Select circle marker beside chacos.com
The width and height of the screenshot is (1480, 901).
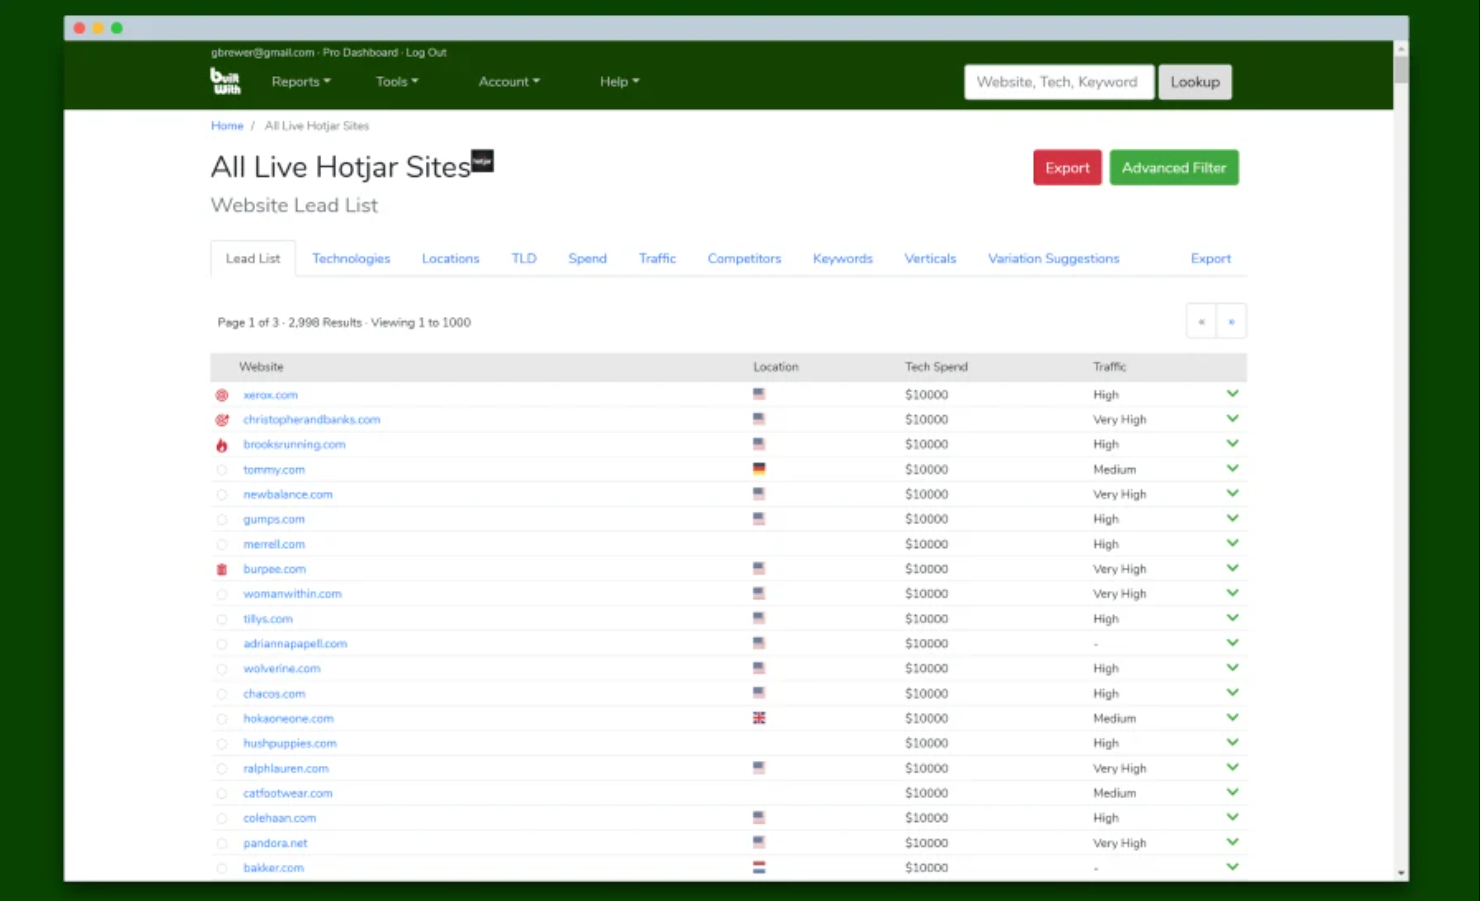pyautogui.click(x=222, y=694)
